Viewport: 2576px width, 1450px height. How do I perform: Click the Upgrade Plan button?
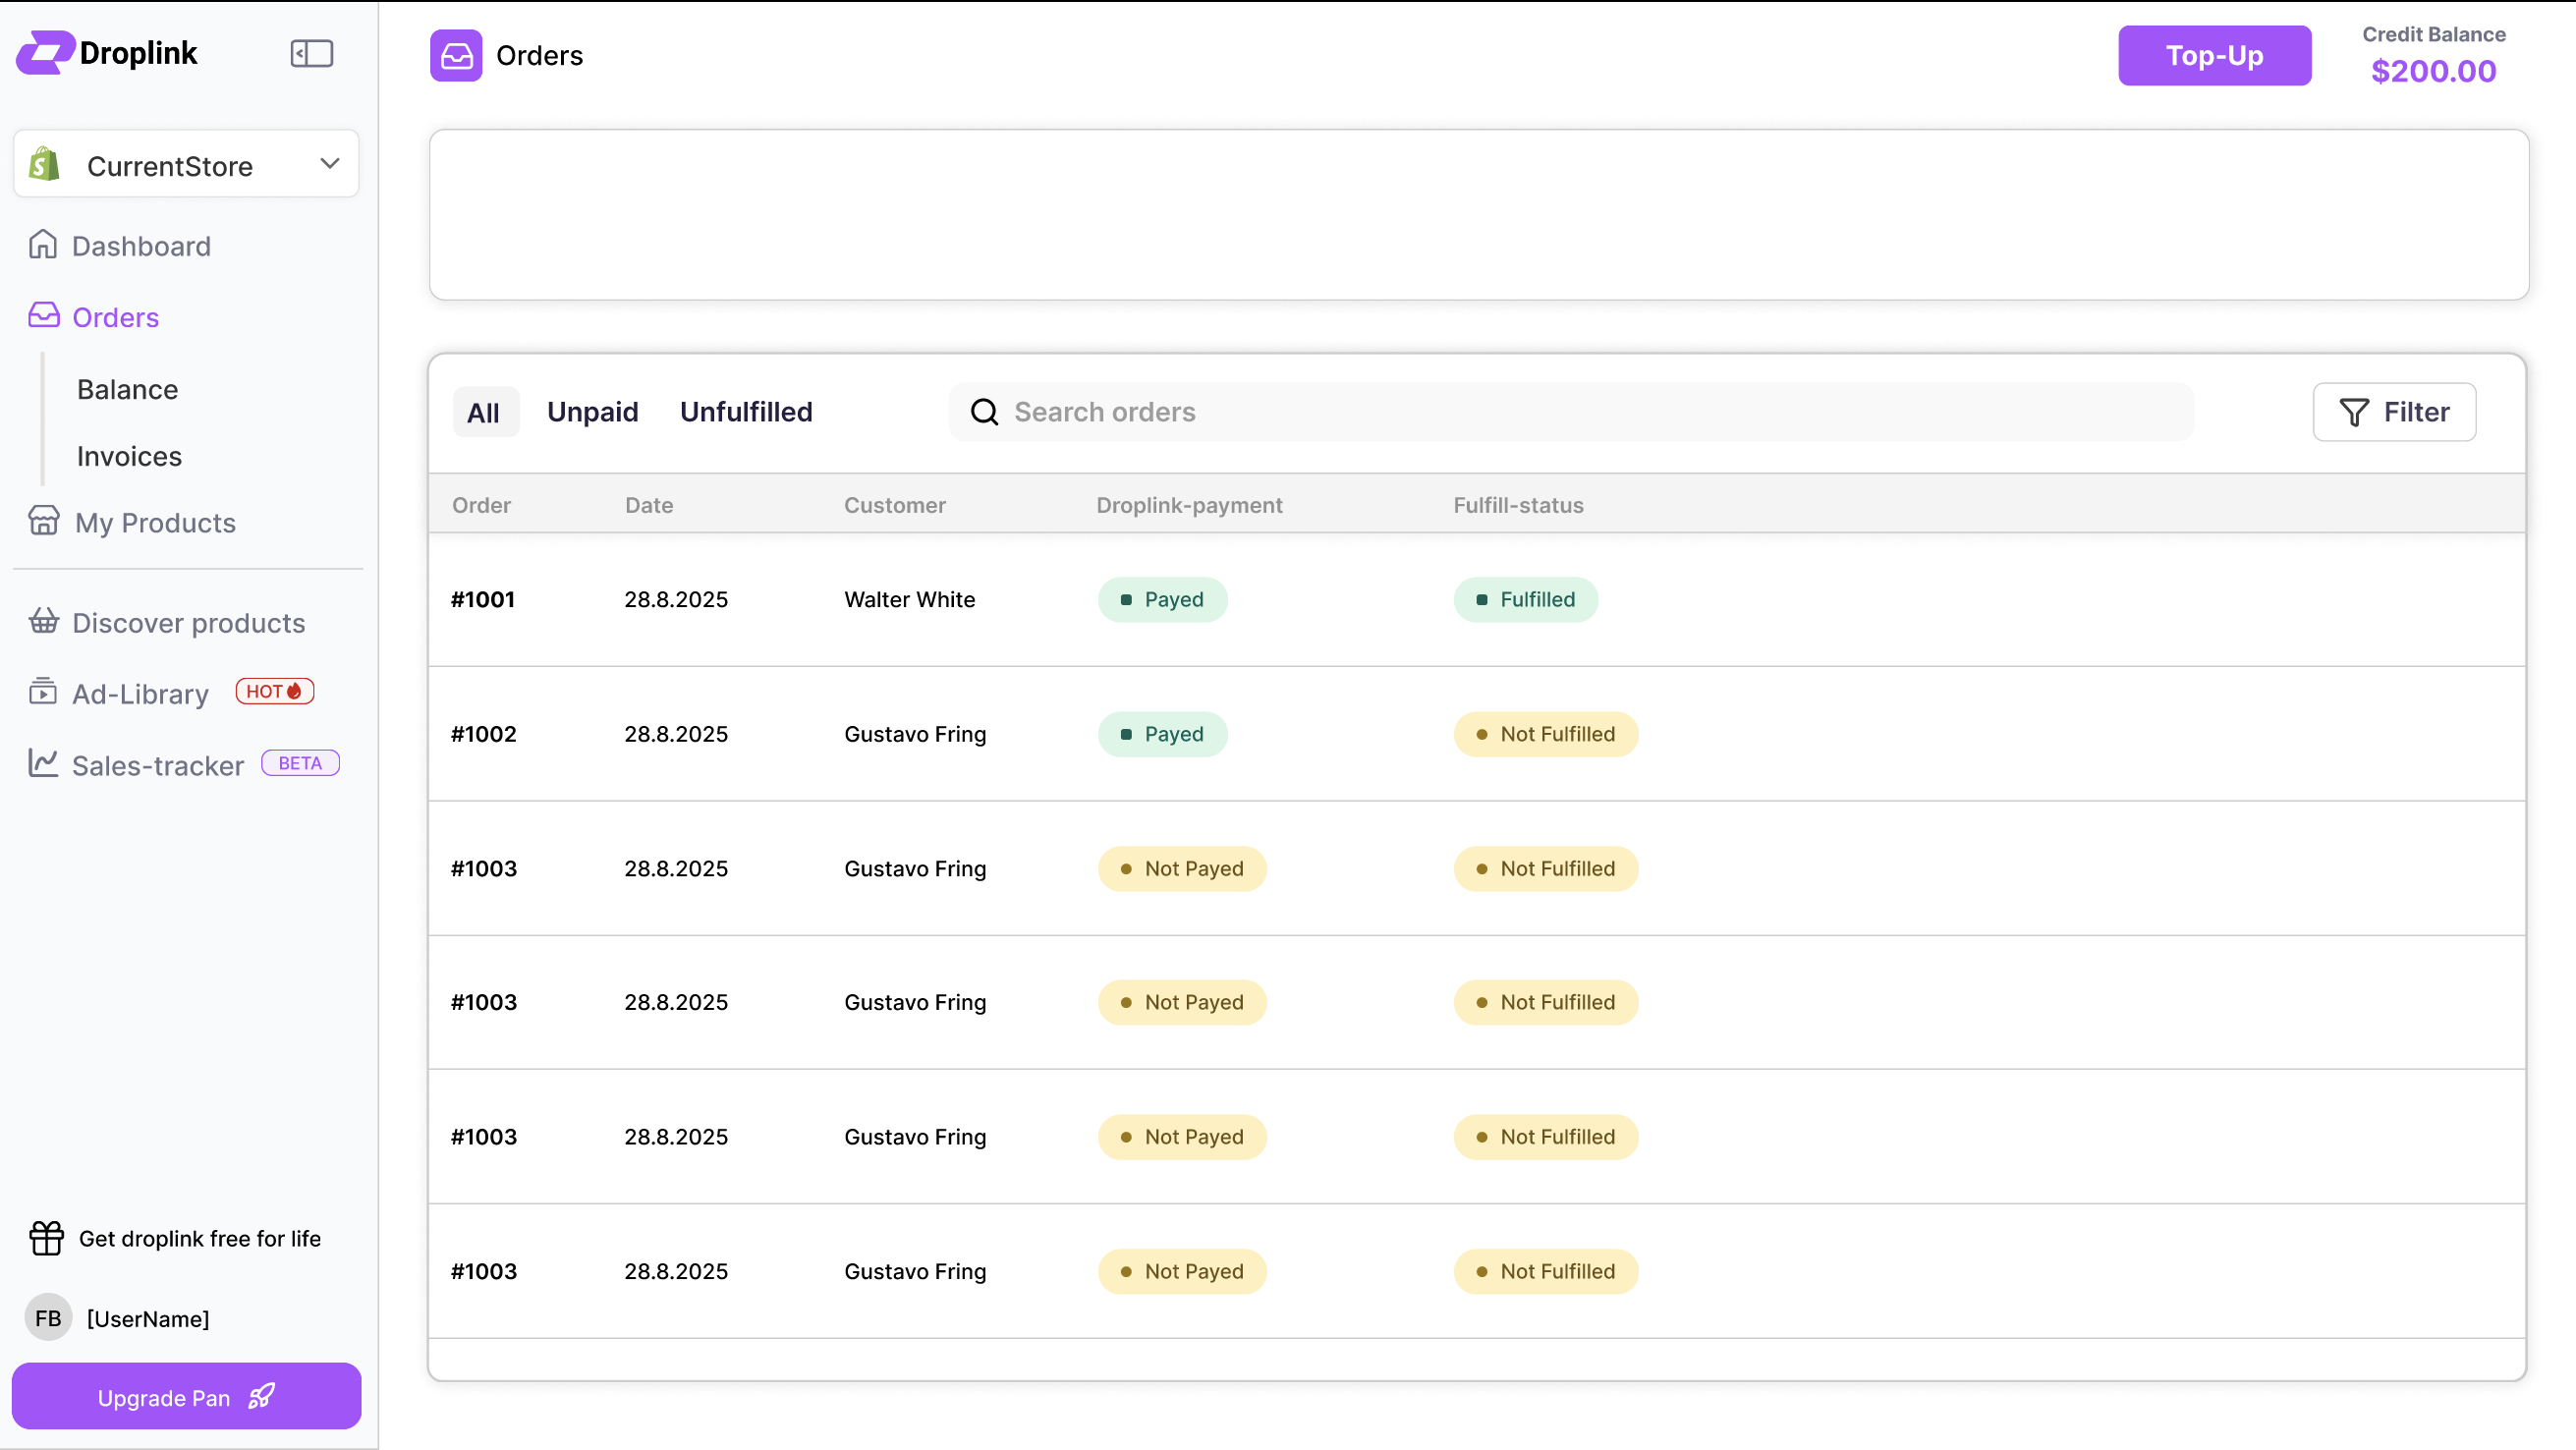click(186, 1397)
